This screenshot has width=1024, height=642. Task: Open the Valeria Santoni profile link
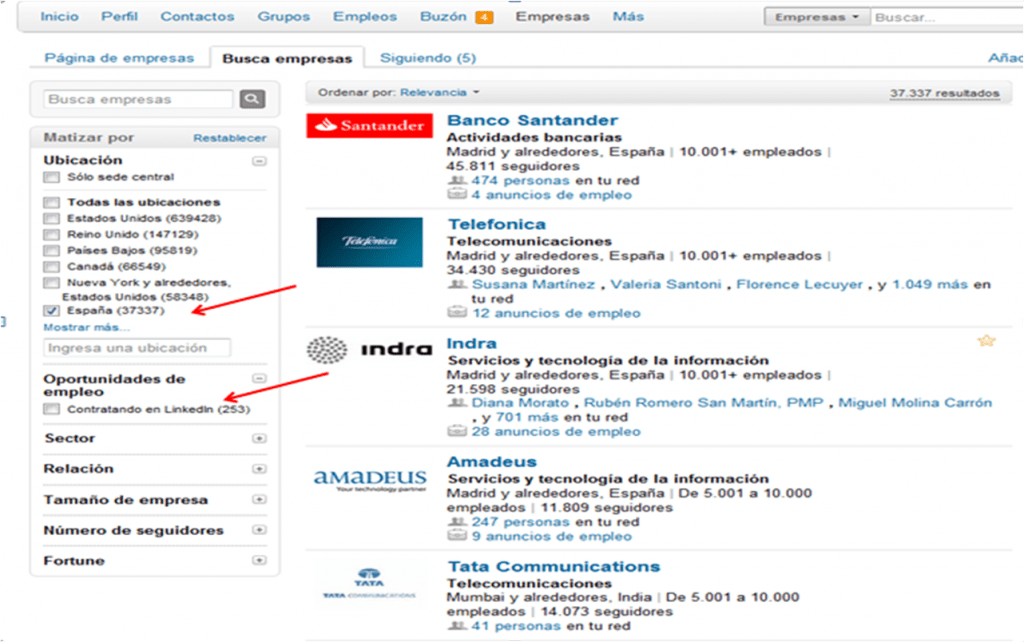pos(666,284)
